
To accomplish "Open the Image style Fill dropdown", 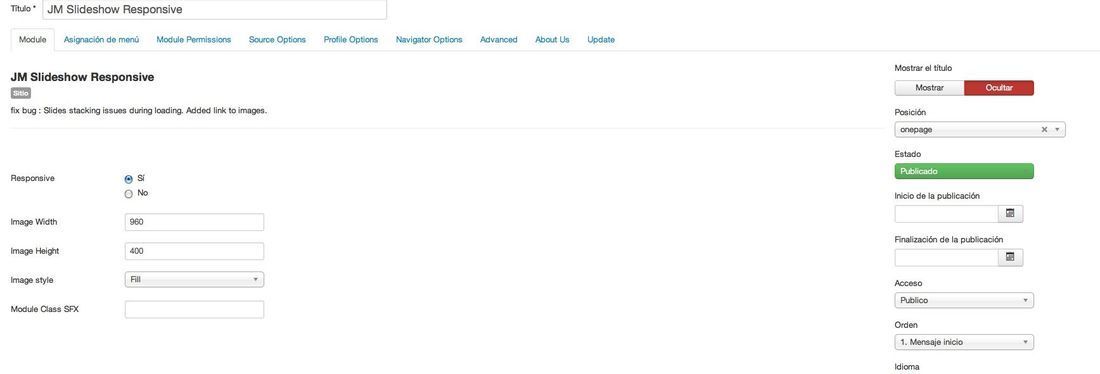I will [194, 279].
